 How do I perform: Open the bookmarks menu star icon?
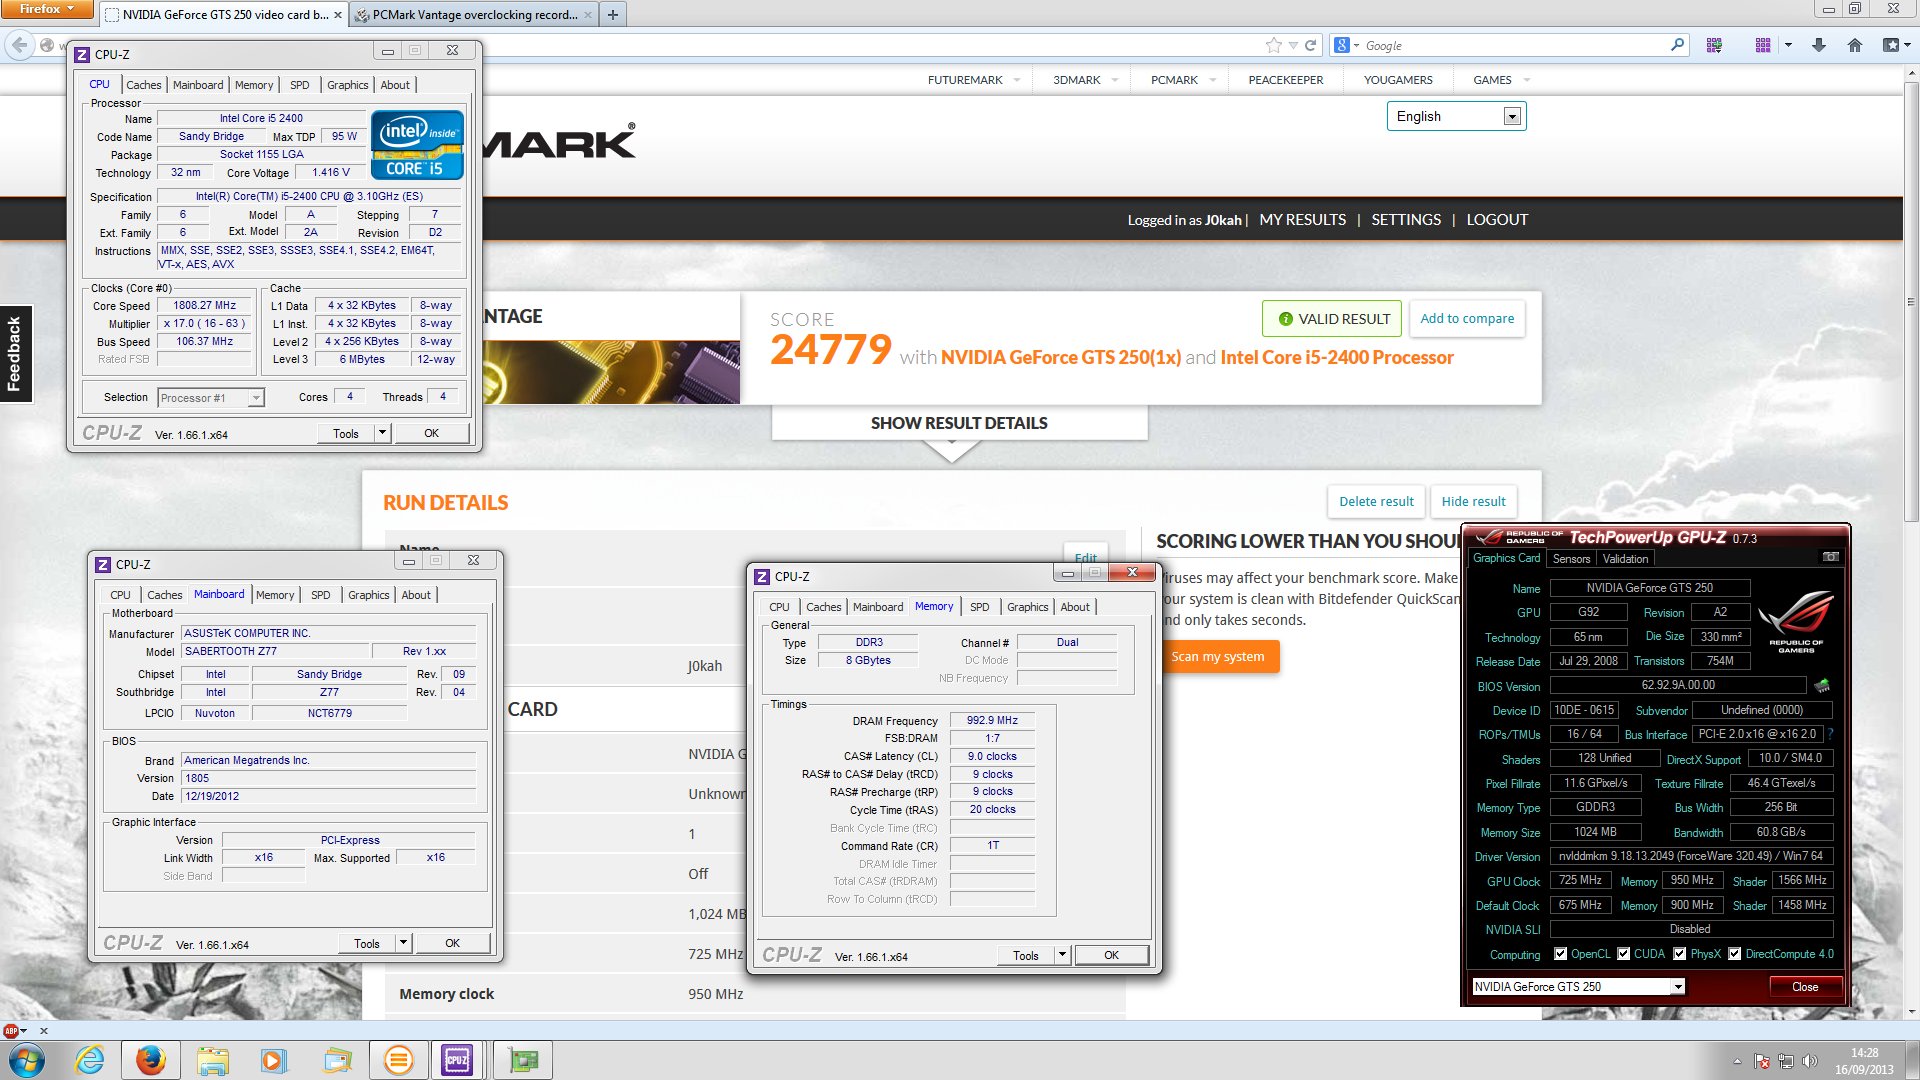click(1891, 45)
